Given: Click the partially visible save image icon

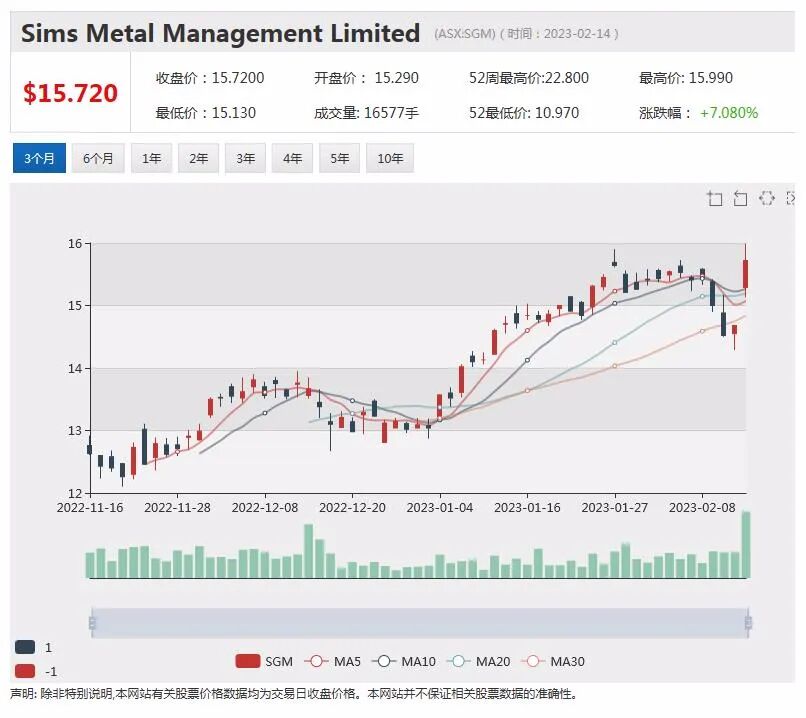Looking at the screenshot, I should point(791,198).
